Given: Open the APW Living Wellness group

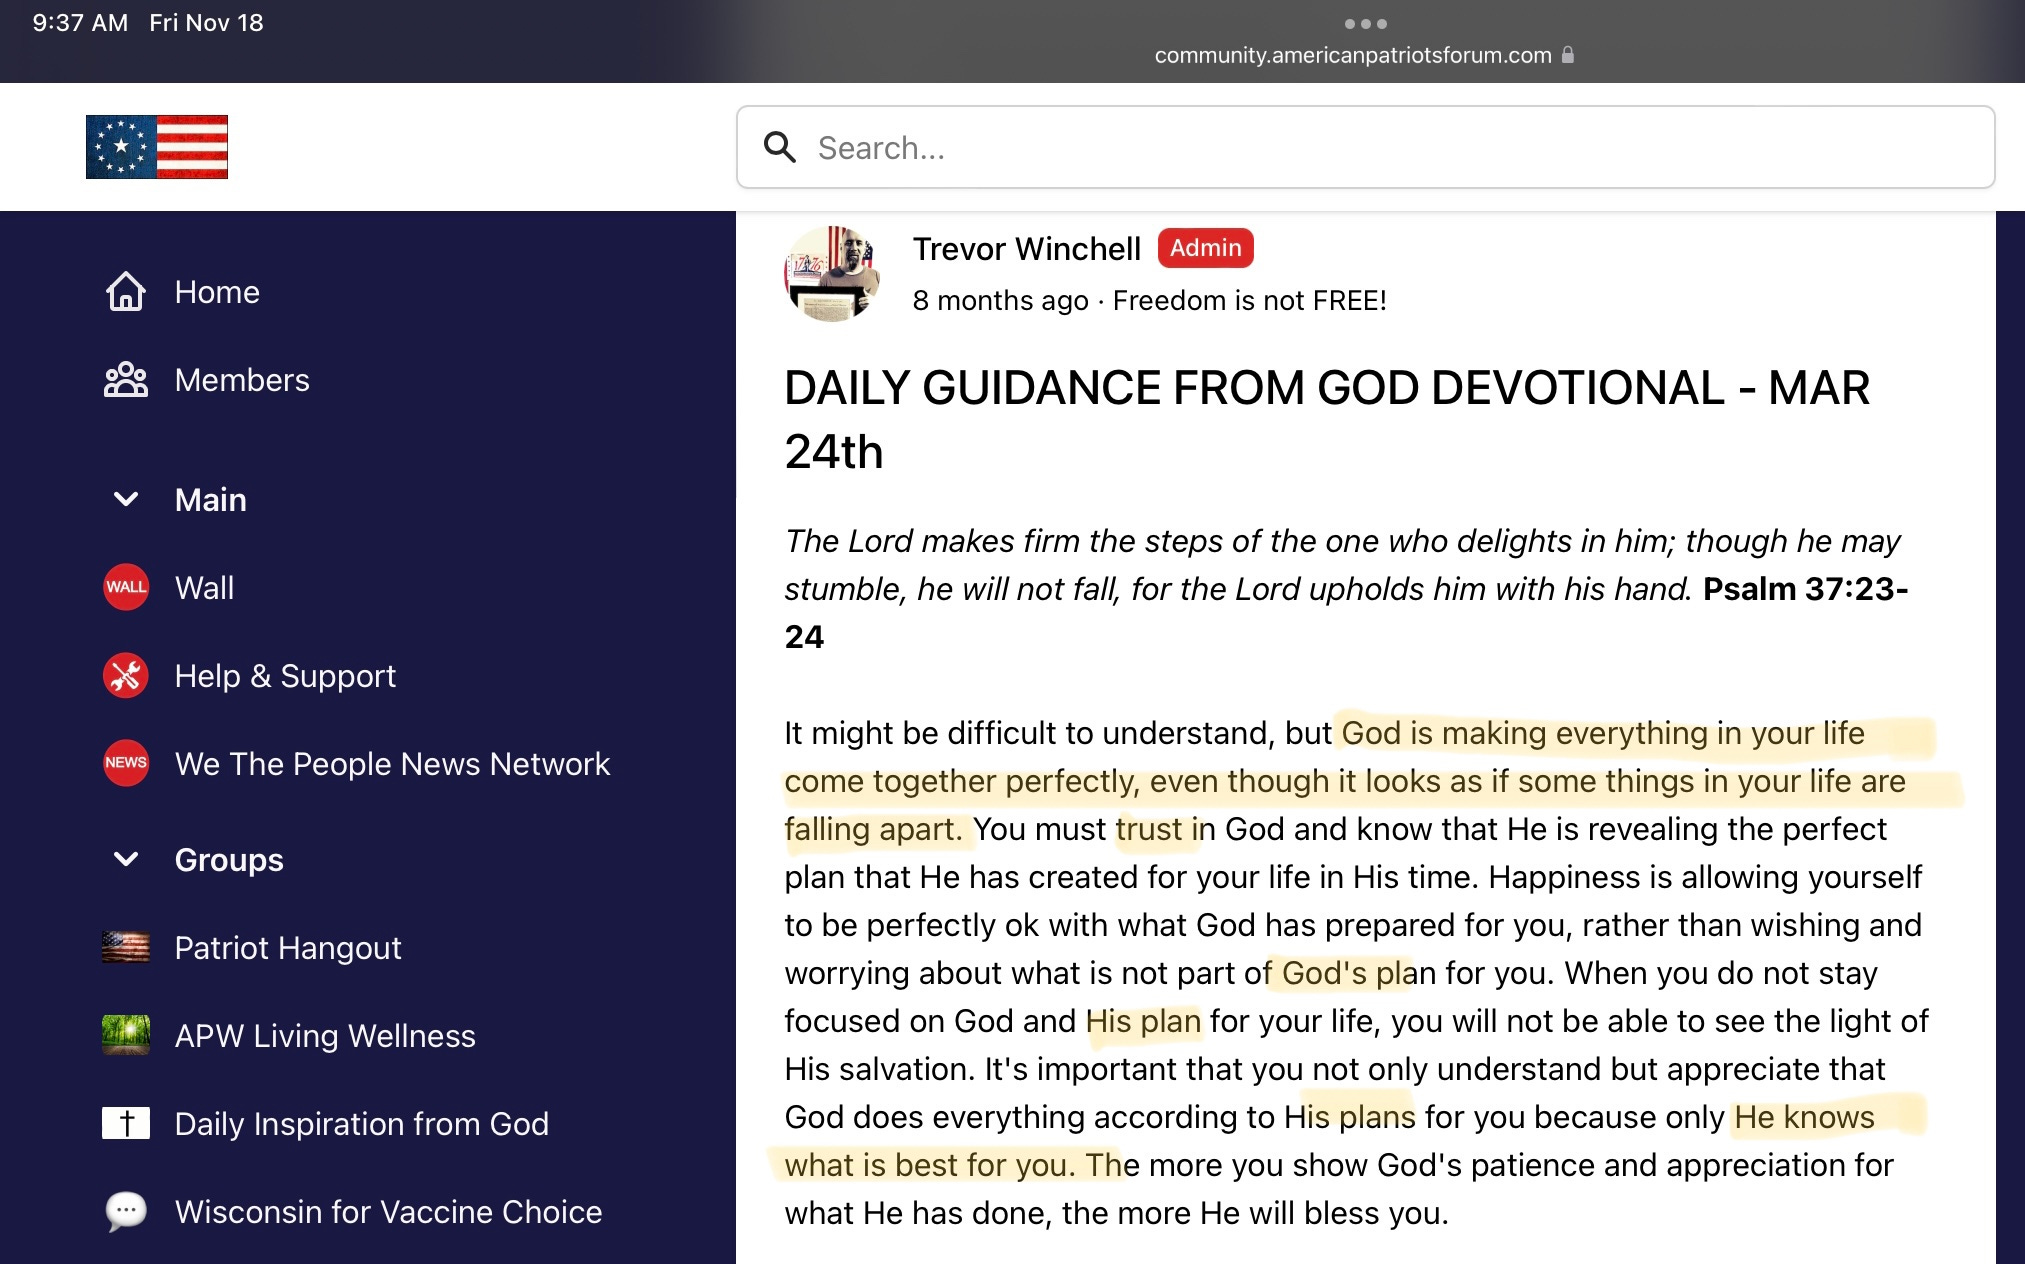Looking at the screenshot, I should tap(325, 1036).
